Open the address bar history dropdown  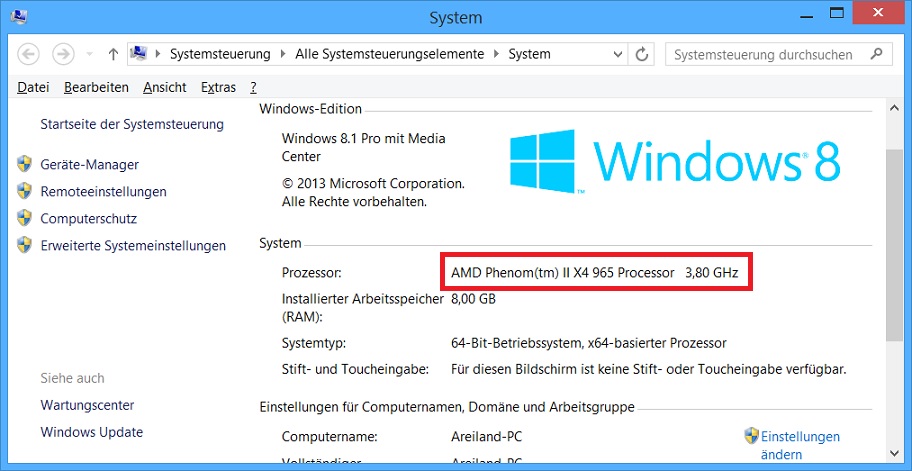click(x=618, y=55)
